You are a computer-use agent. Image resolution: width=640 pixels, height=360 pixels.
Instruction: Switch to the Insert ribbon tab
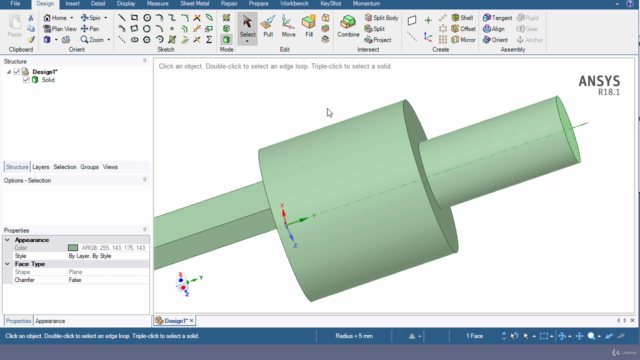tap(72, 4)
